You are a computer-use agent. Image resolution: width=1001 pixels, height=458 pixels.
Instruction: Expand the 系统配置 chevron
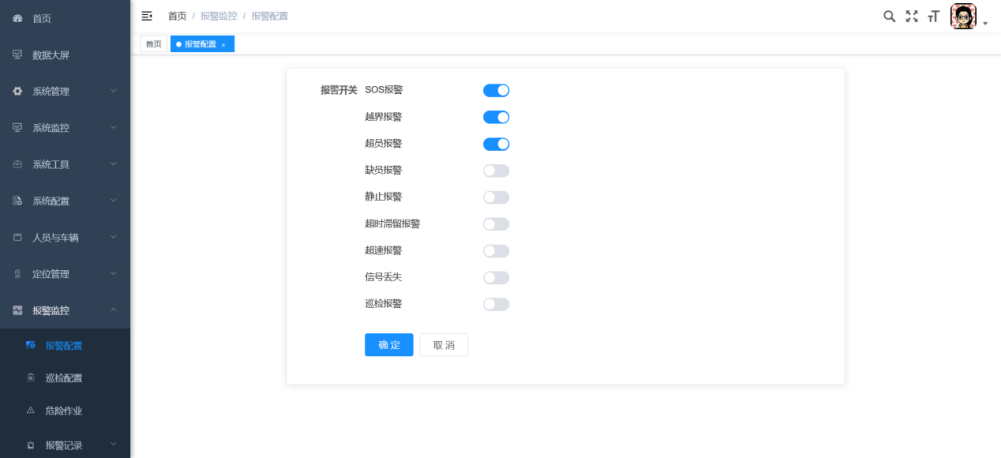click(x=114, y=201)
